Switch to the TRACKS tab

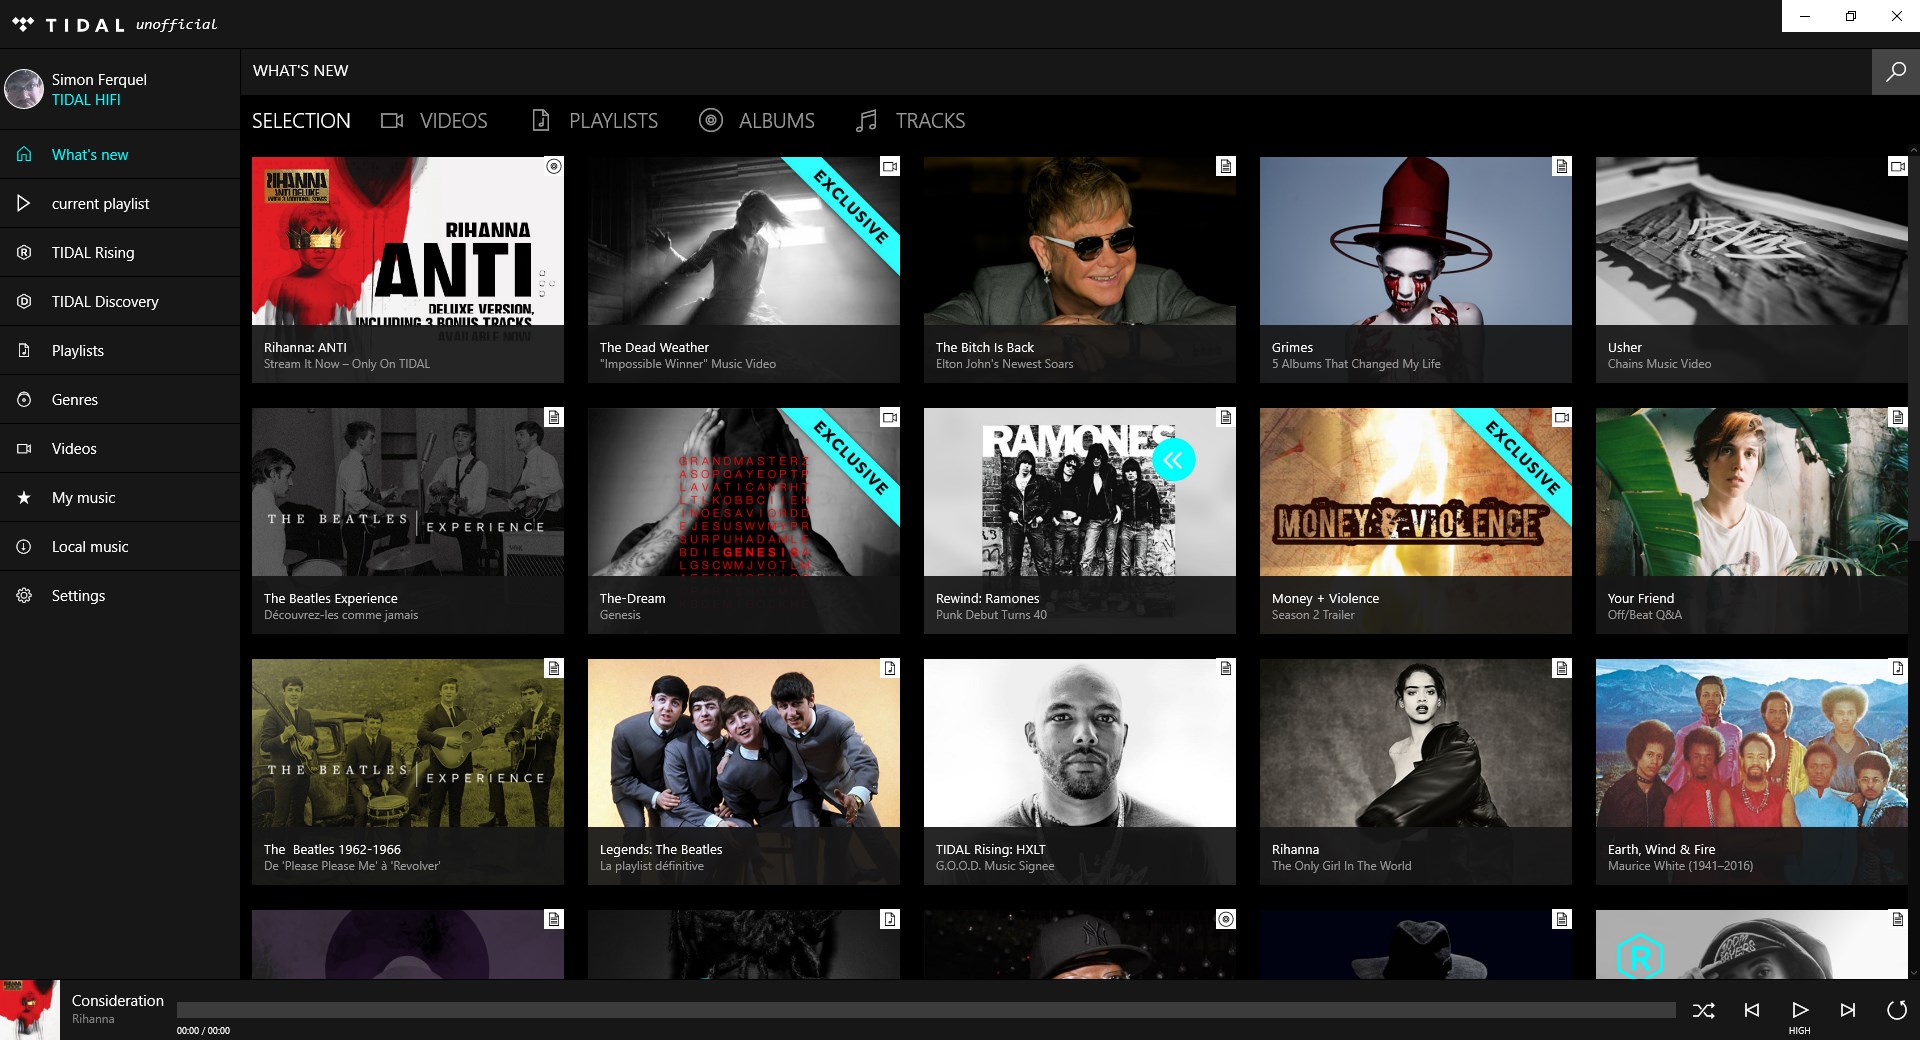[x=910, y=121]
